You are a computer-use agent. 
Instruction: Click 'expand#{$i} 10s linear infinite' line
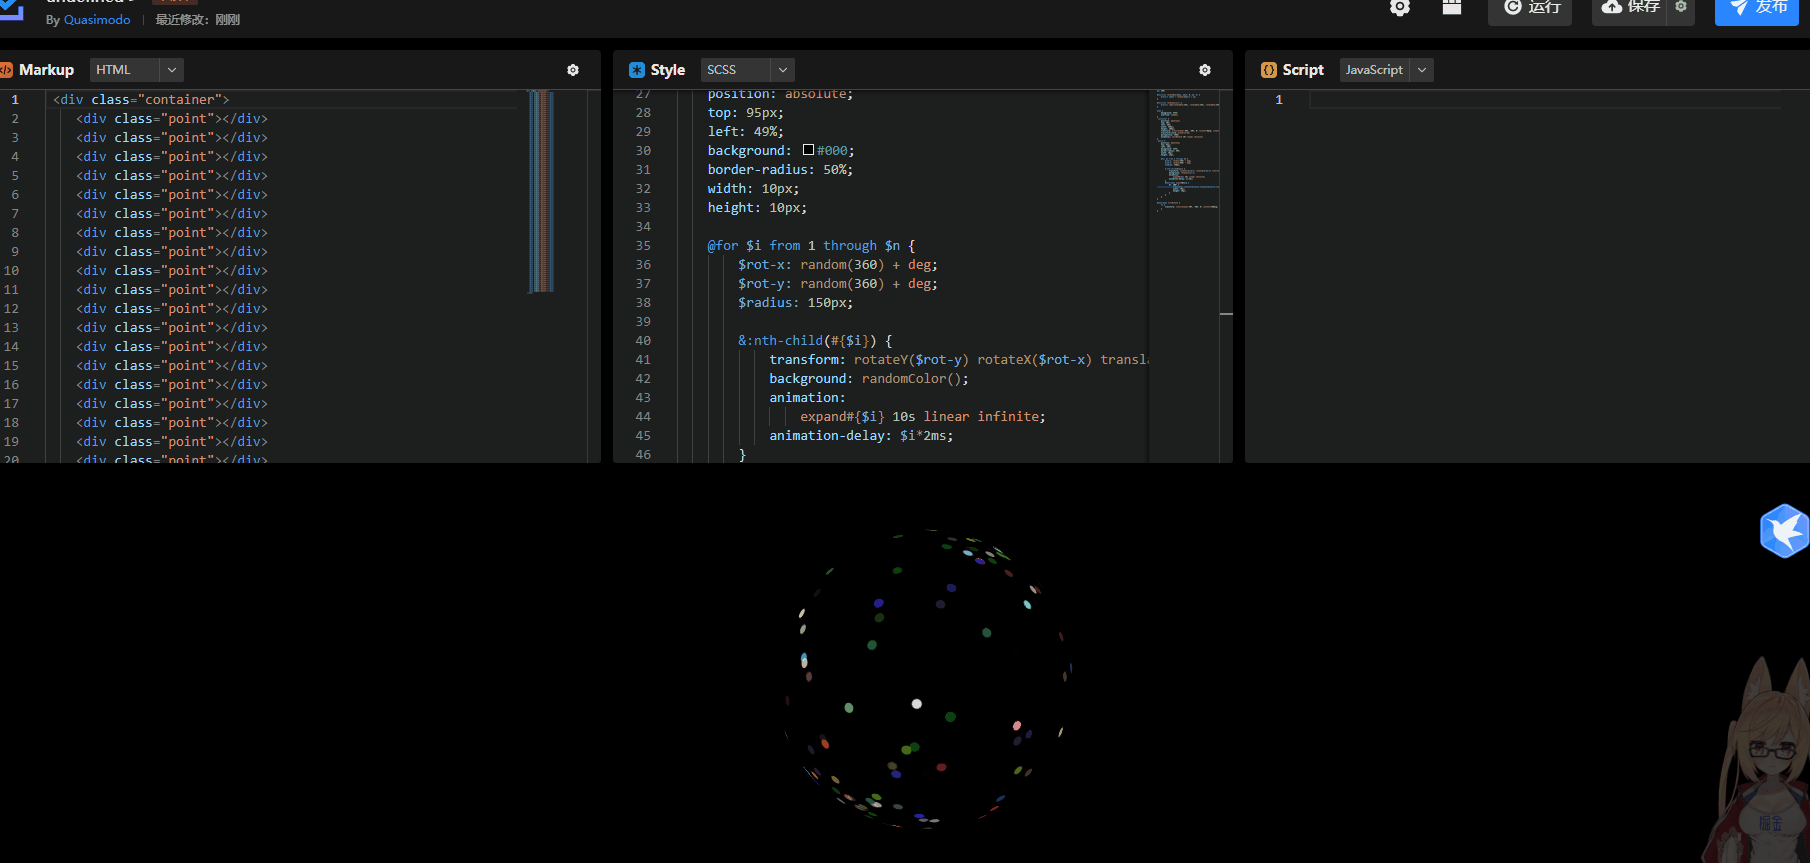click(923, 417)
